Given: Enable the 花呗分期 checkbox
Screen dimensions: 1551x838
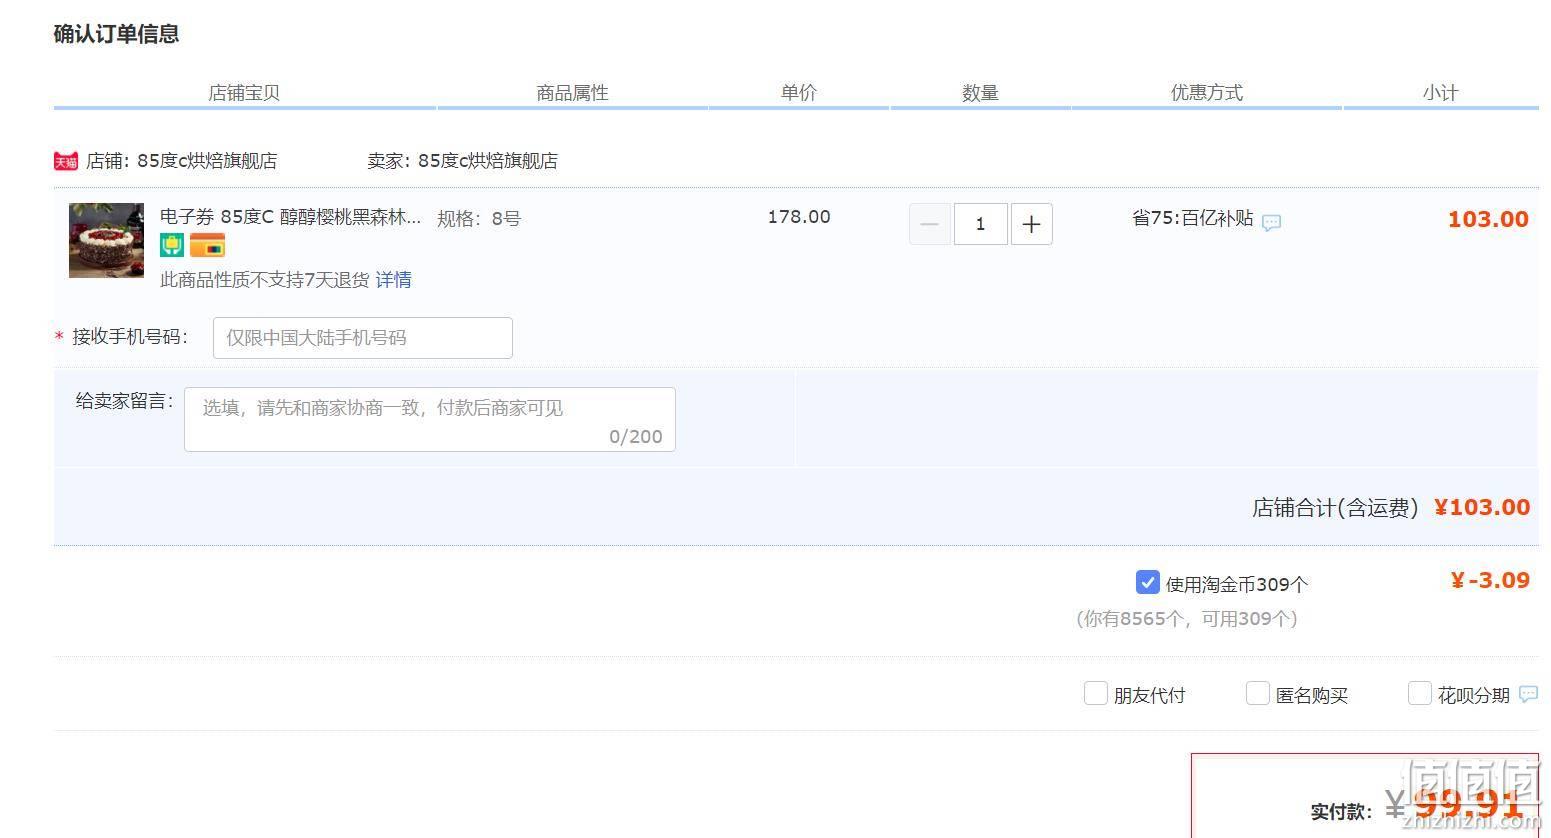Looking at the screenshot, I should 1420,693.
